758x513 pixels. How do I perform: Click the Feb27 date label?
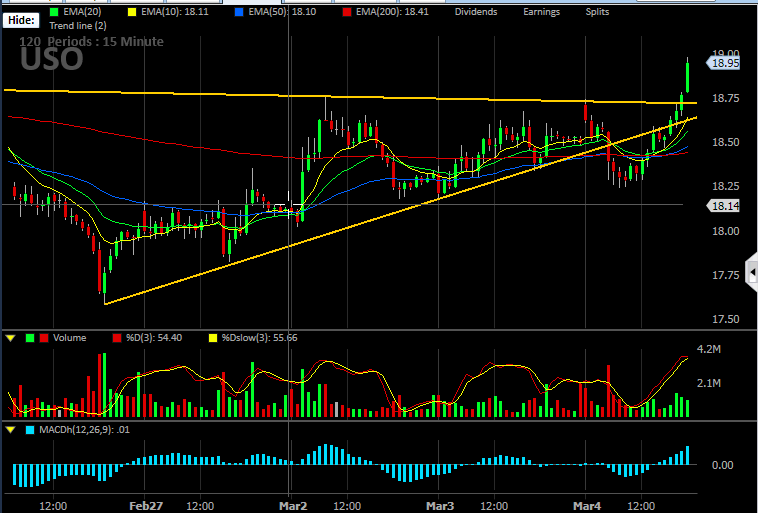(x=146, y=506)
